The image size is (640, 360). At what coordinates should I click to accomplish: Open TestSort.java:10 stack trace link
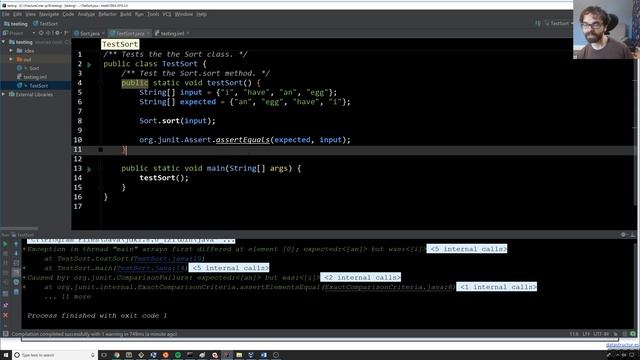169,258
